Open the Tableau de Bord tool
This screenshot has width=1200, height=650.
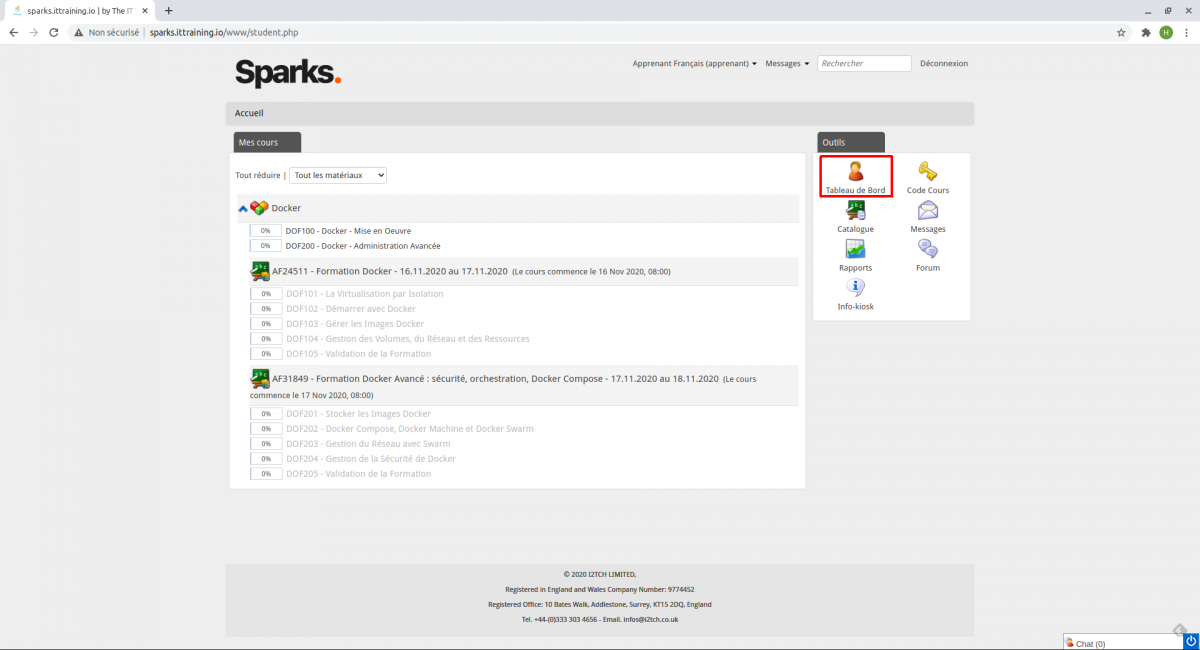[855, 177]
